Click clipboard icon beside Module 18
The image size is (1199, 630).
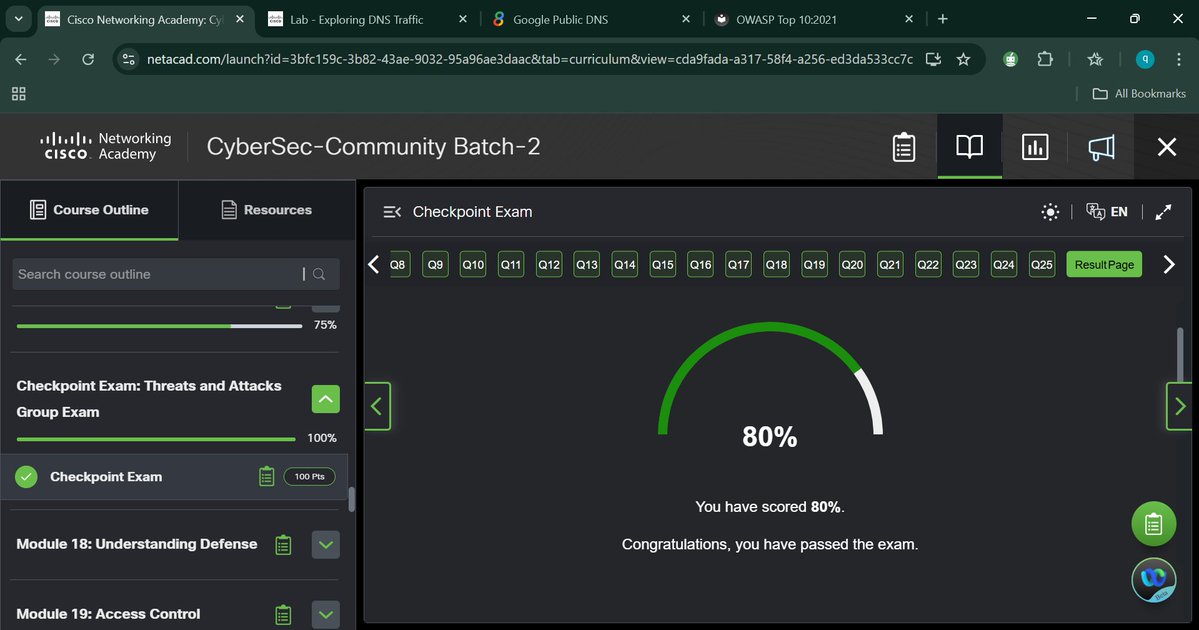(283, 545)
